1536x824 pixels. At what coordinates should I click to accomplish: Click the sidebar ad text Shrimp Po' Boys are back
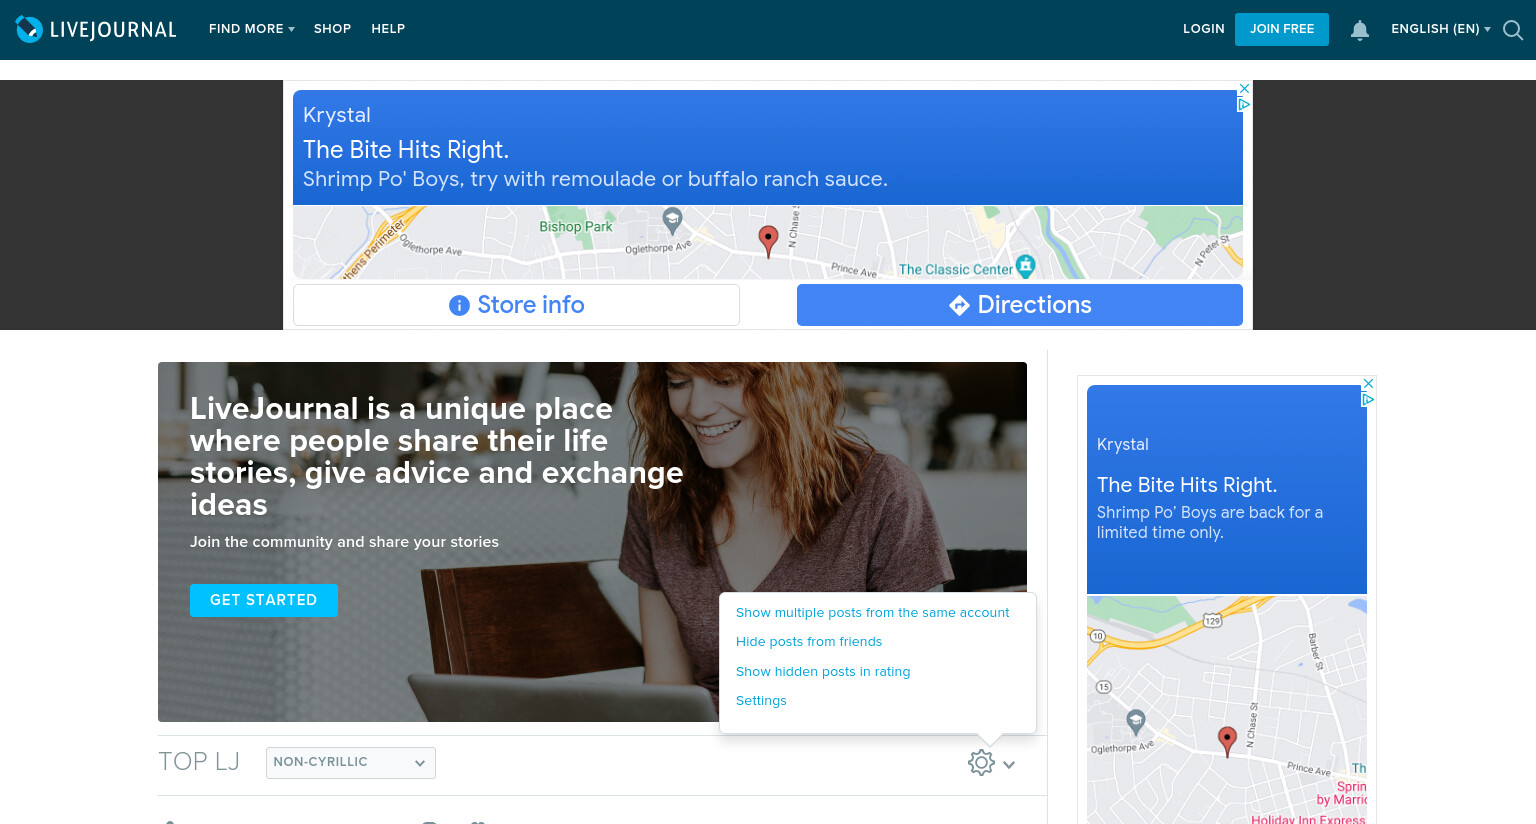(1210, 522)
